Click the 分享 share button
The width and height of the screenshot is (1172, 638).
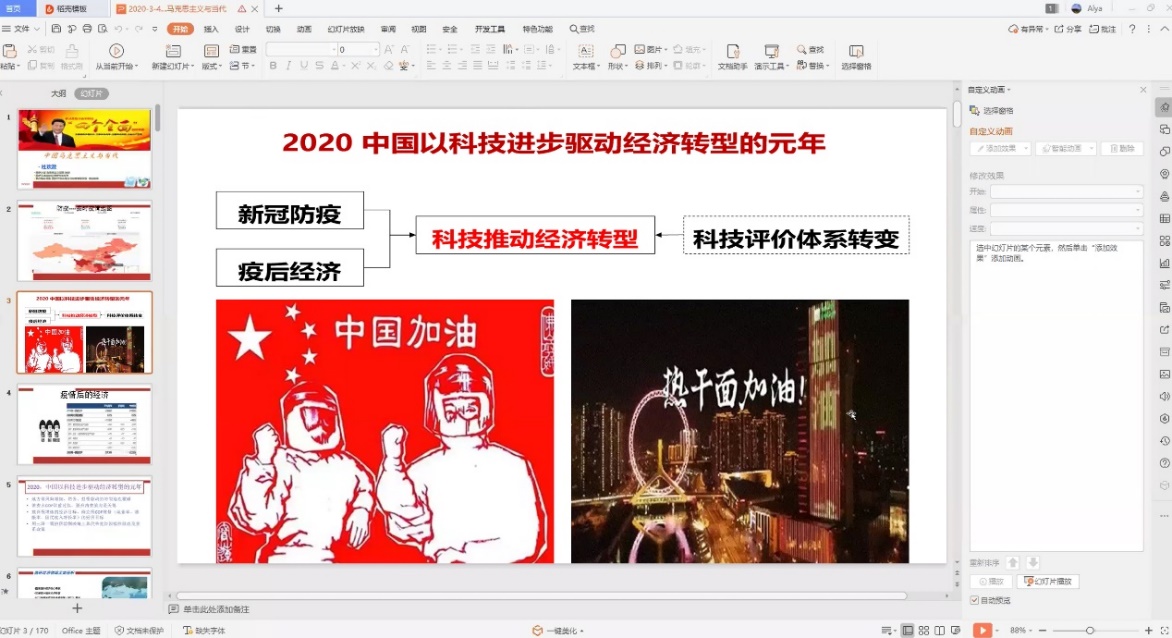tap(1068, 29)
